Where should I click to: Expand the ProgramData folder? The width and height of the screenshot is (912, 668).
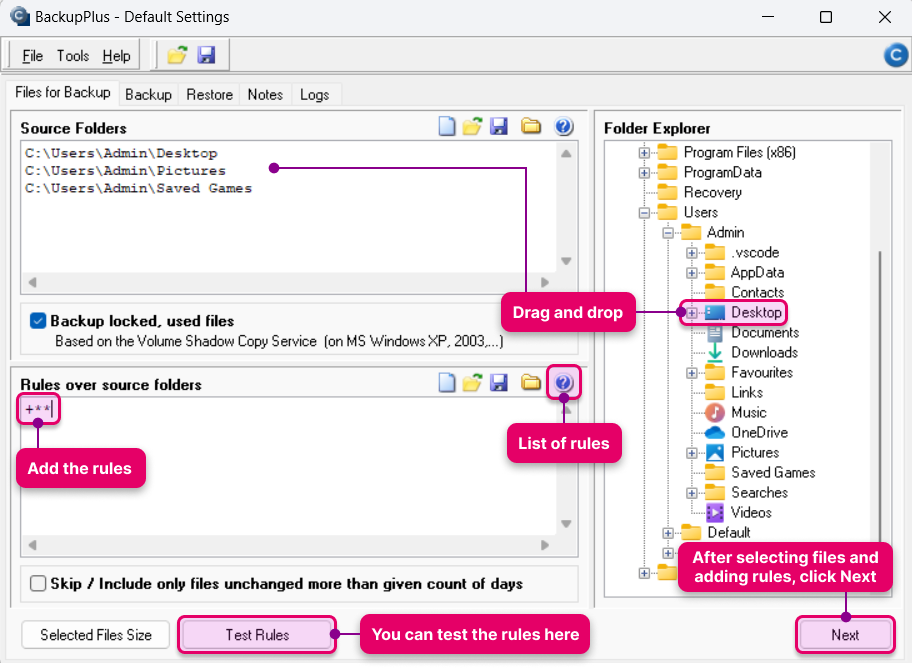point(644,173)
